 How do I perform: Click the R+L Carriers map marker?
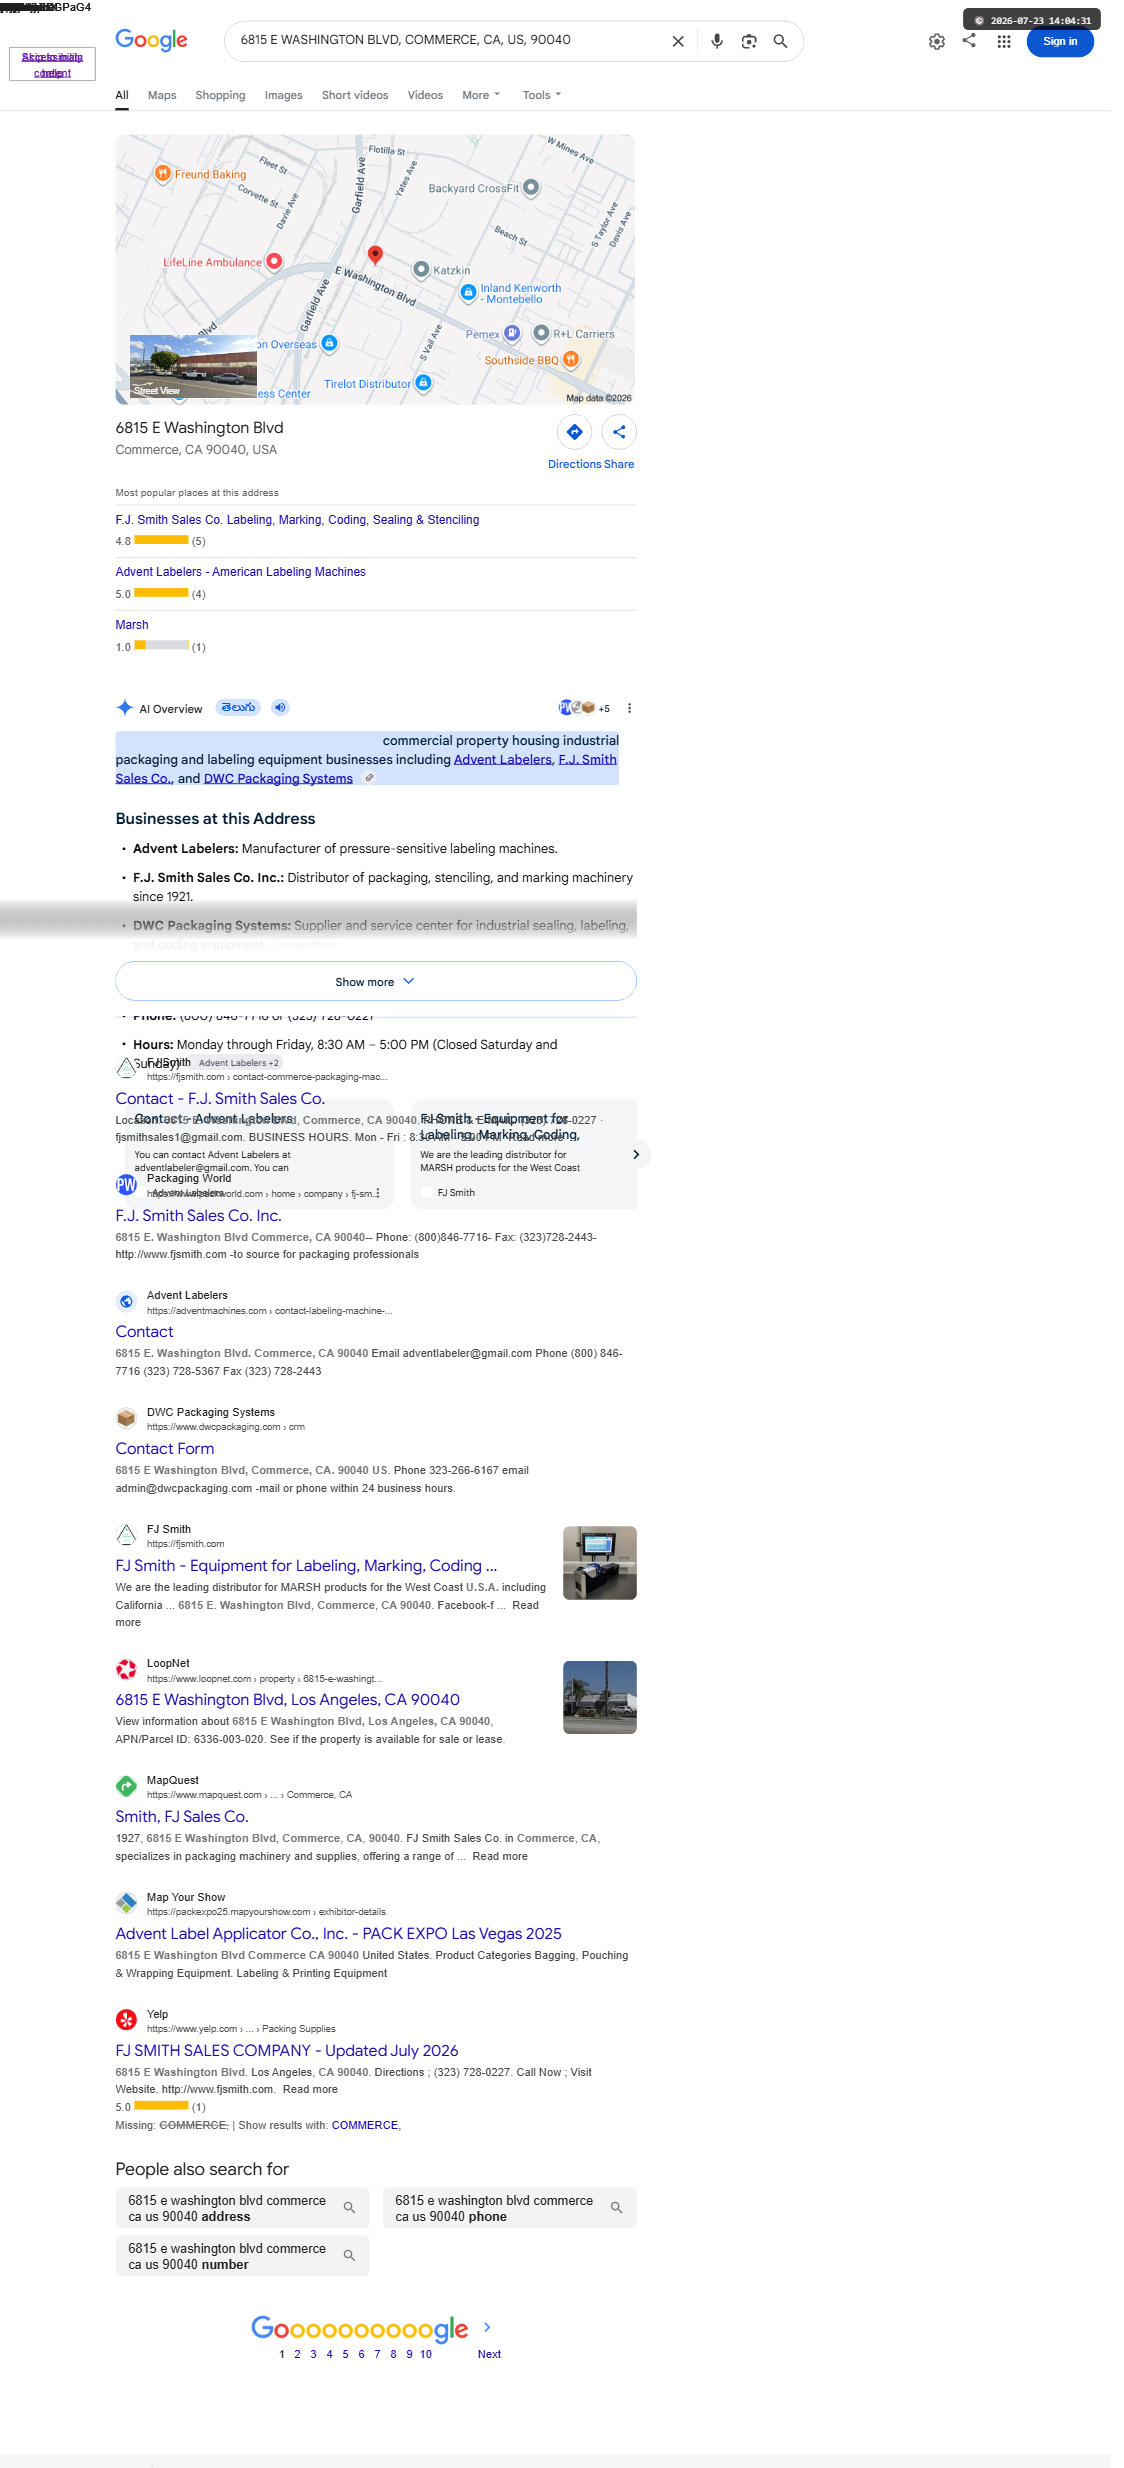tap(541, 333)
